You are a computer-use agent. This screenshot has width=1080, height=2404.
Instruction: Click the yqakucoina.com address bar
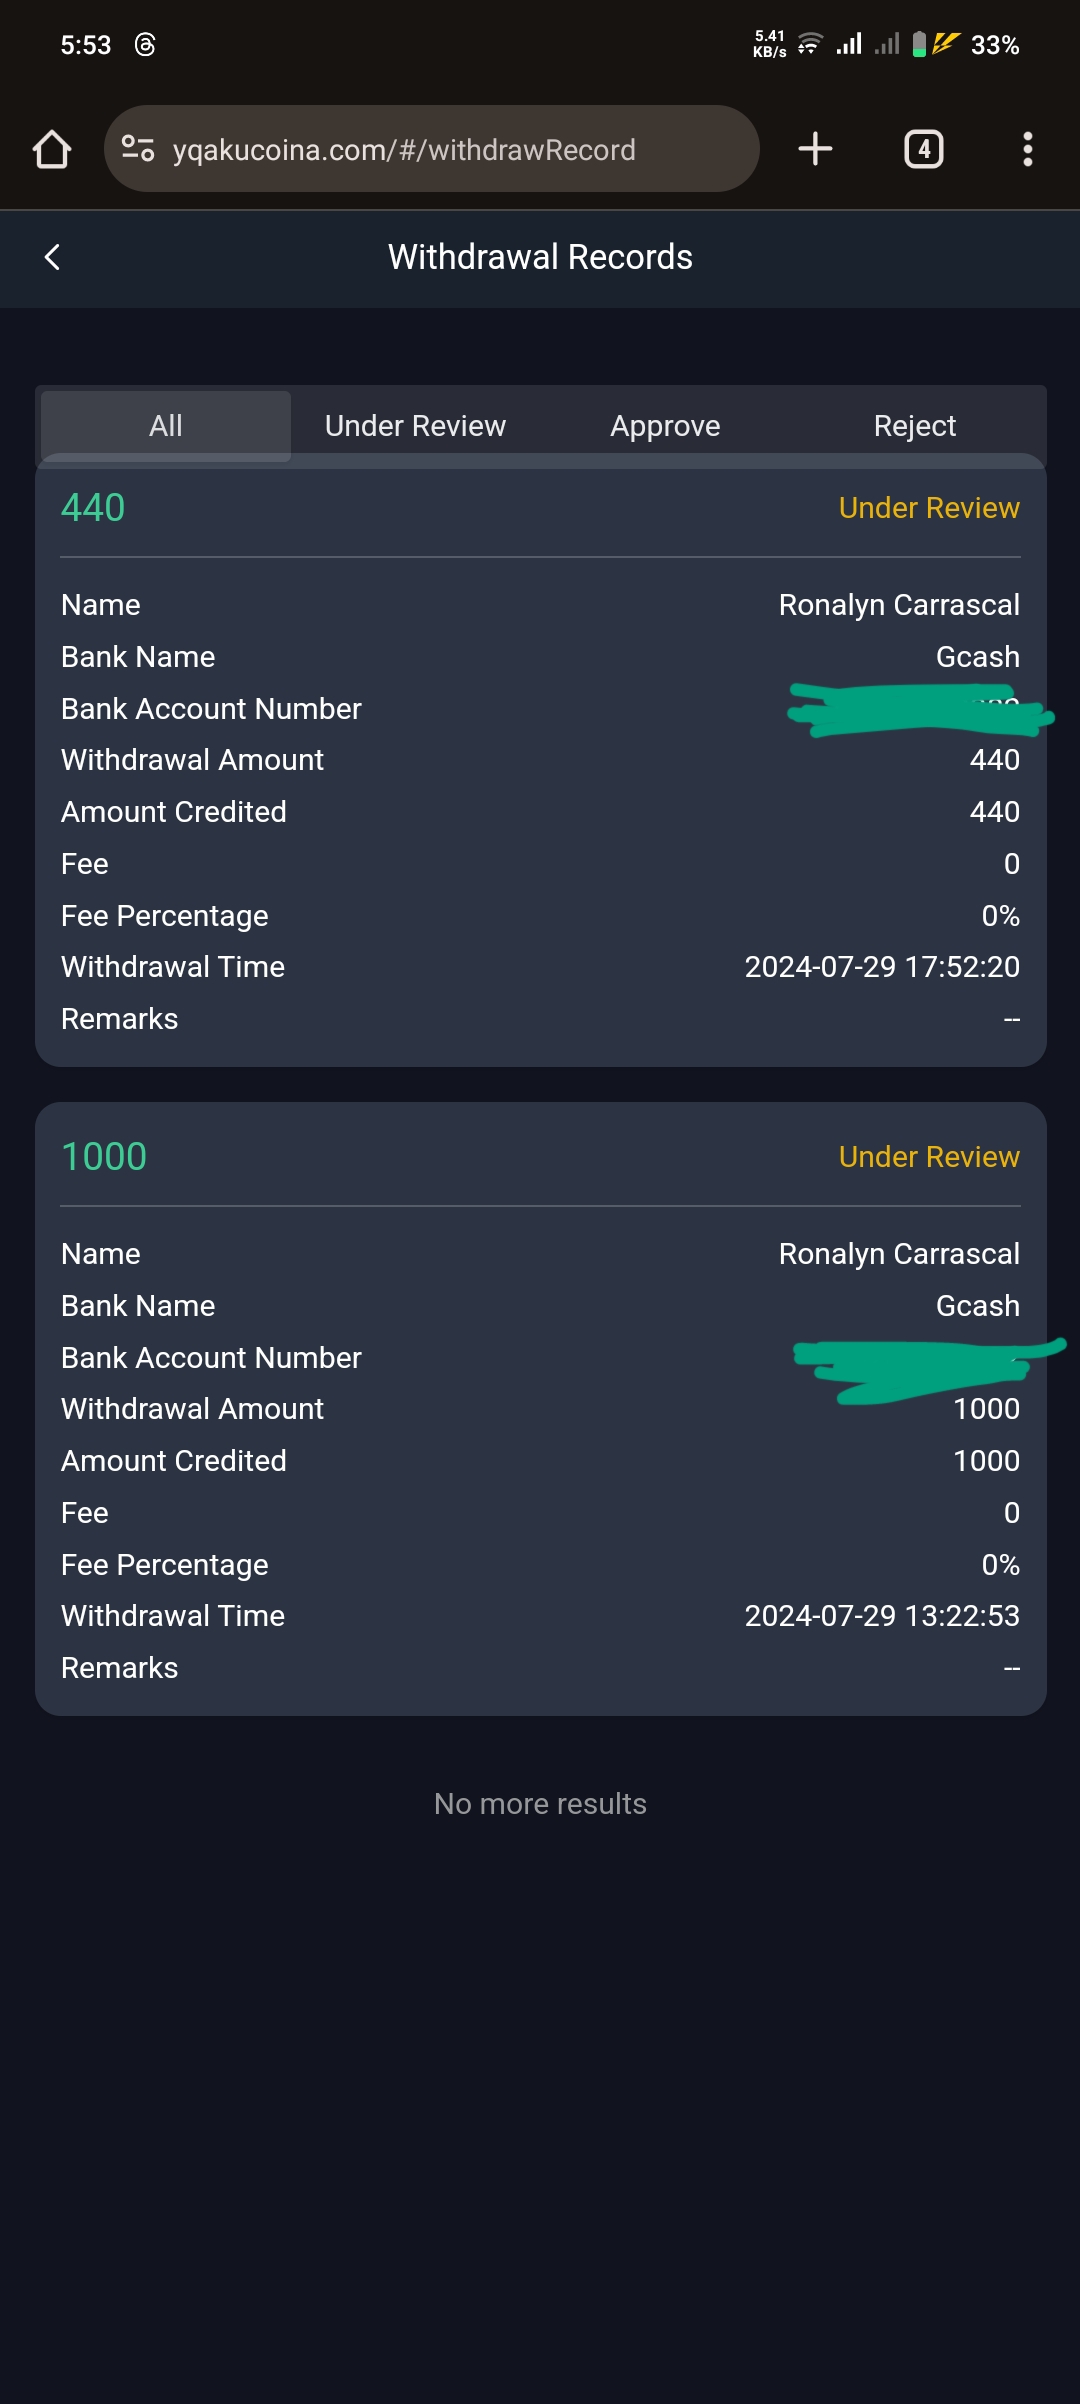[x=404, y=150]
